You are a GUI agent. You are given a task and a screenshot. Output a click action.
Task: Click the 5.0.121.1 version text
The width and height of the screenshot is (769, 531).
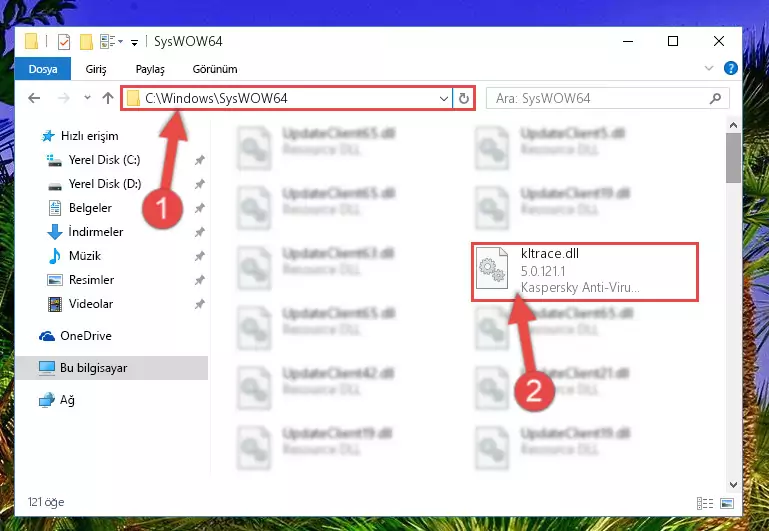[543, 271]
